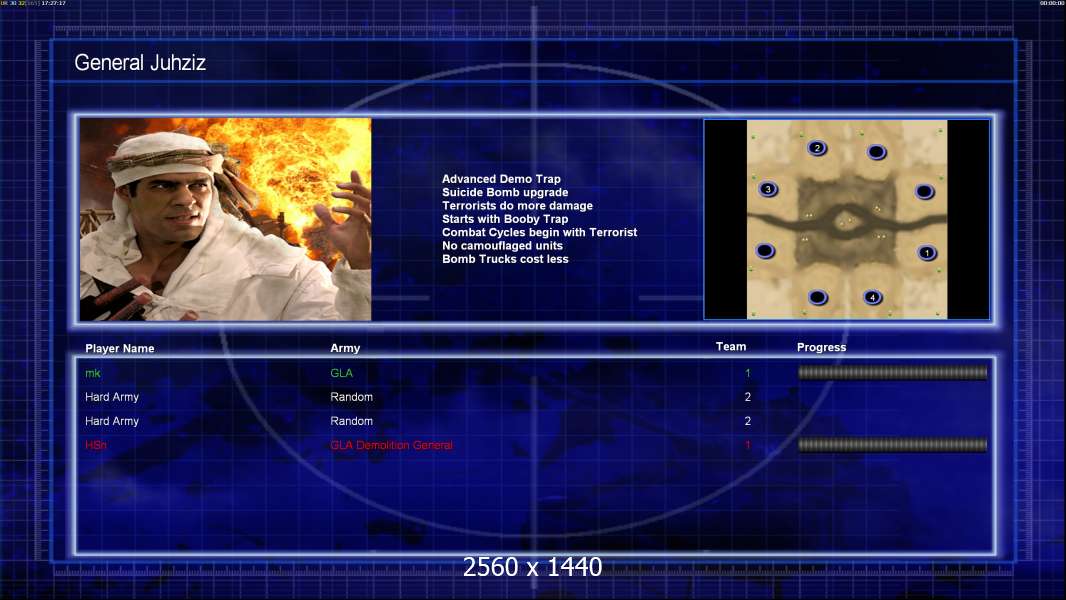Click the unnumbered start marker right of marker 2

point(877,152)
